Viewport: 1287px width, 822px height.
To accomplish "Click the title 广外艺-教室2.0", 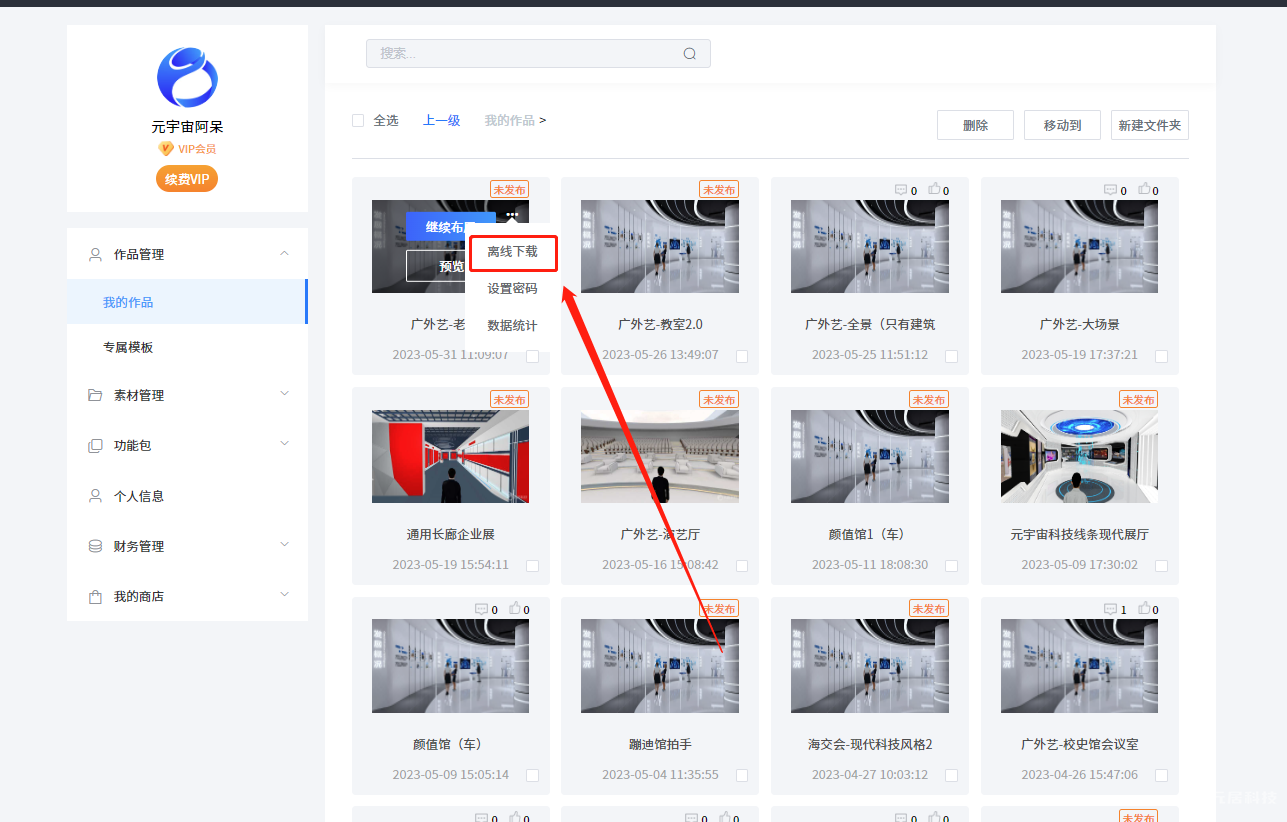I will pos(660,325).
